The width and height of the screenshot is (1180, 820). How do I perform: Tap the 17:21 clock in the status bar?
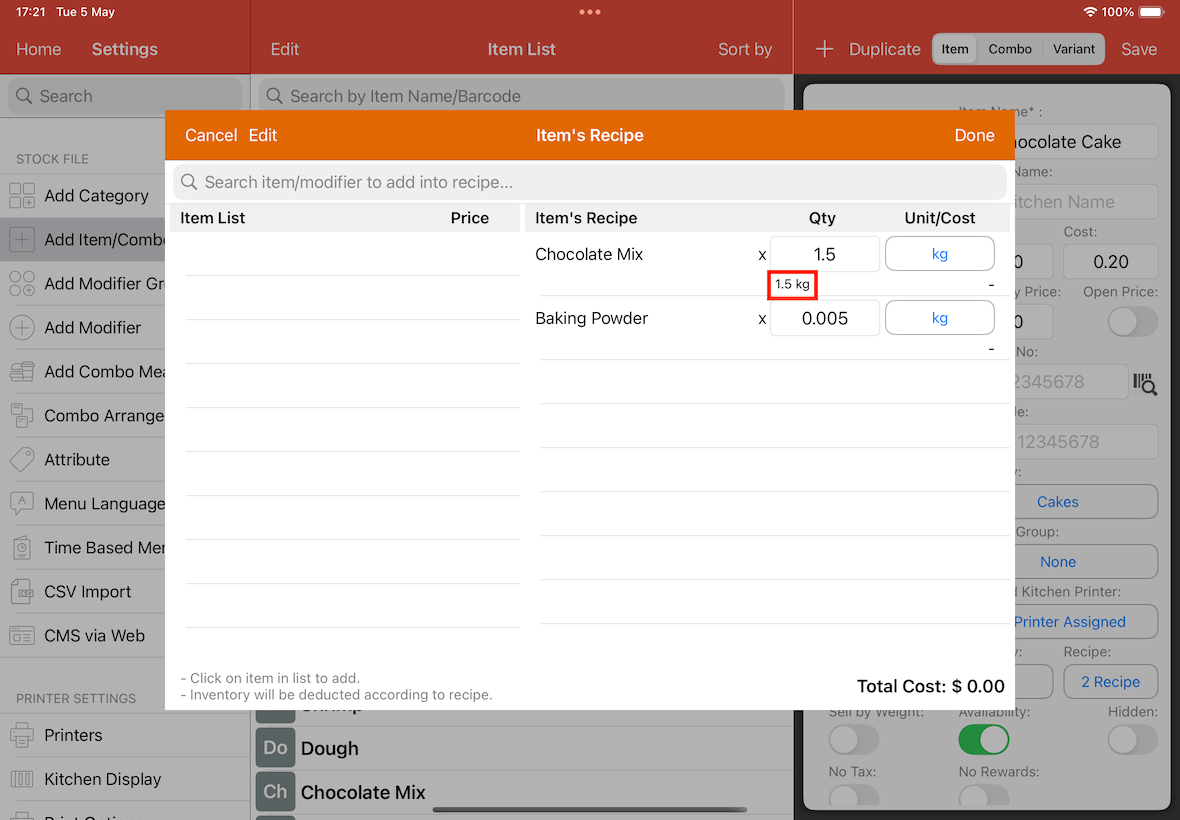31,12
